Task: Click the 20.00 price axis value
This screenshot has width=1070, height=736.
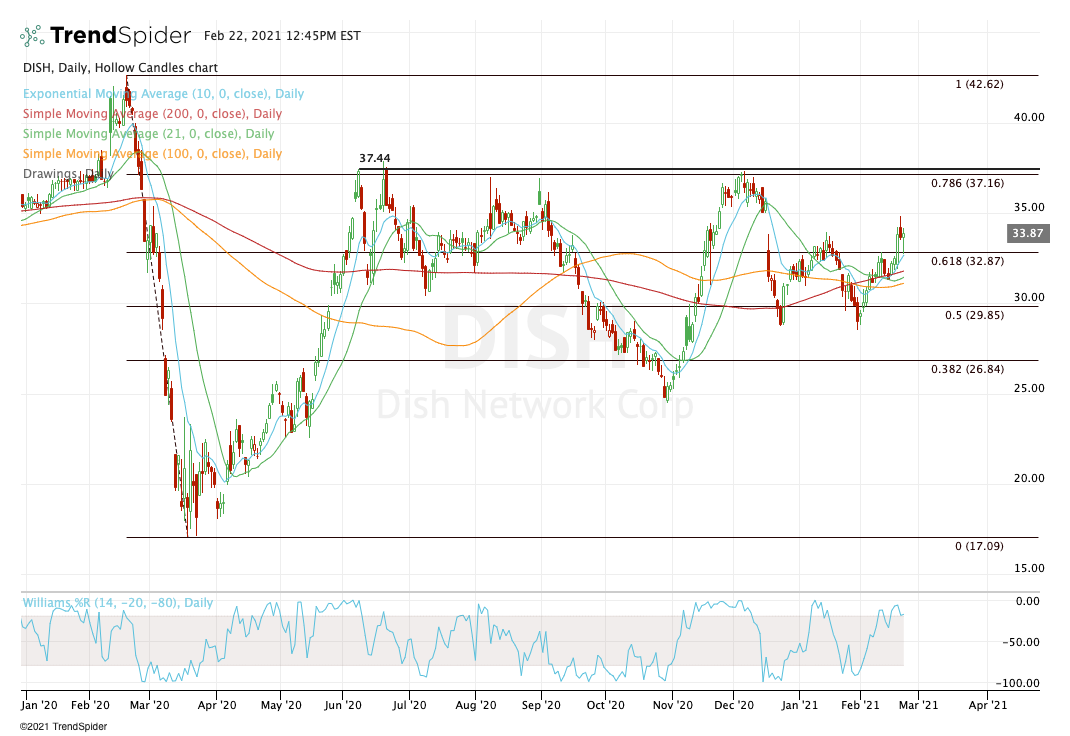Action: tap(1029, 477)
